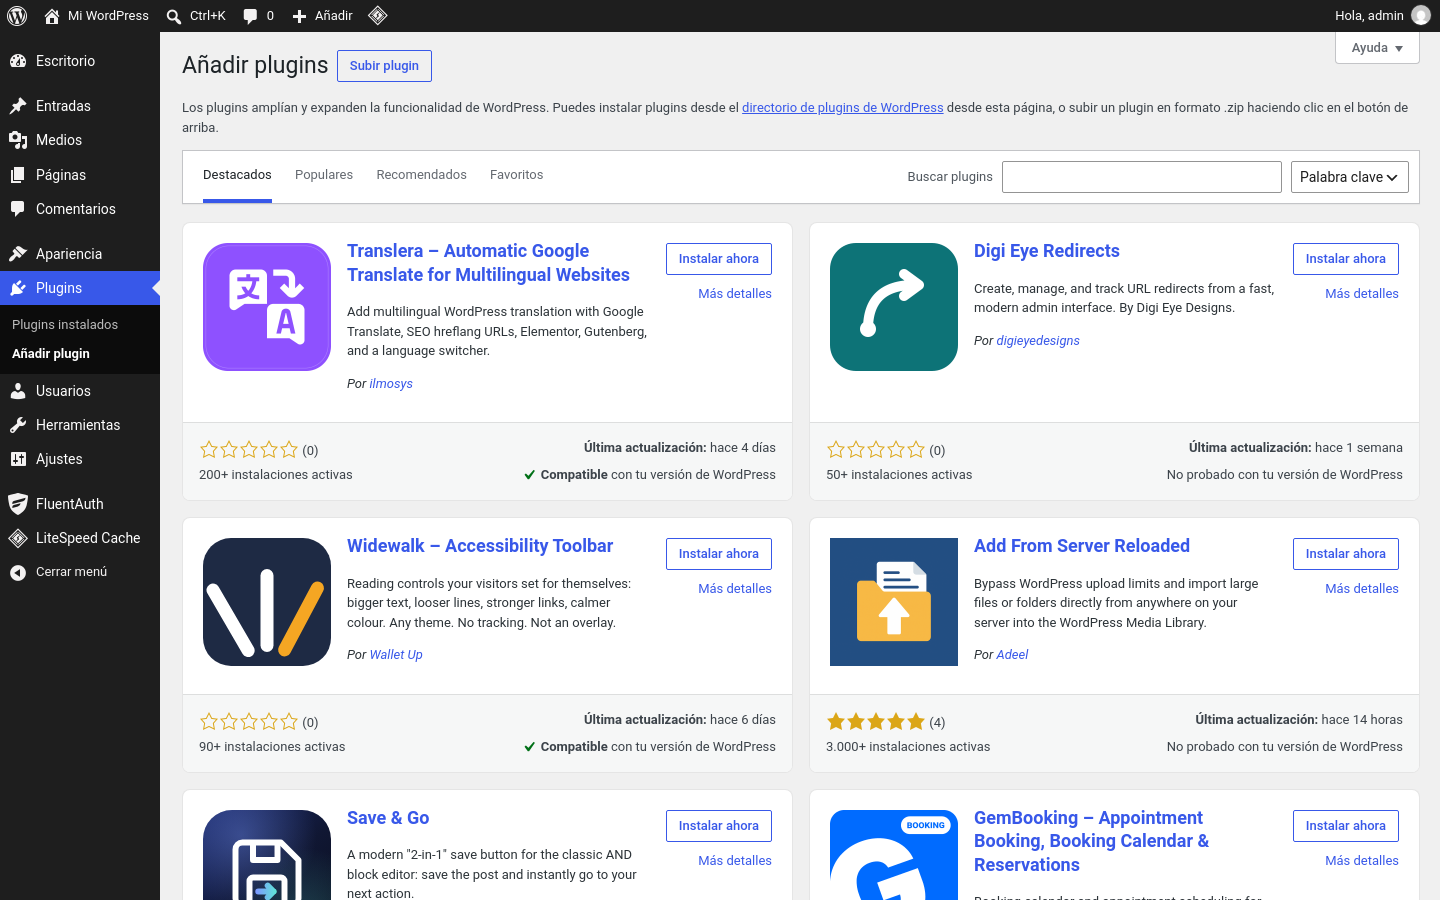Open the Translera plugin title link

[x=488, y=263]
